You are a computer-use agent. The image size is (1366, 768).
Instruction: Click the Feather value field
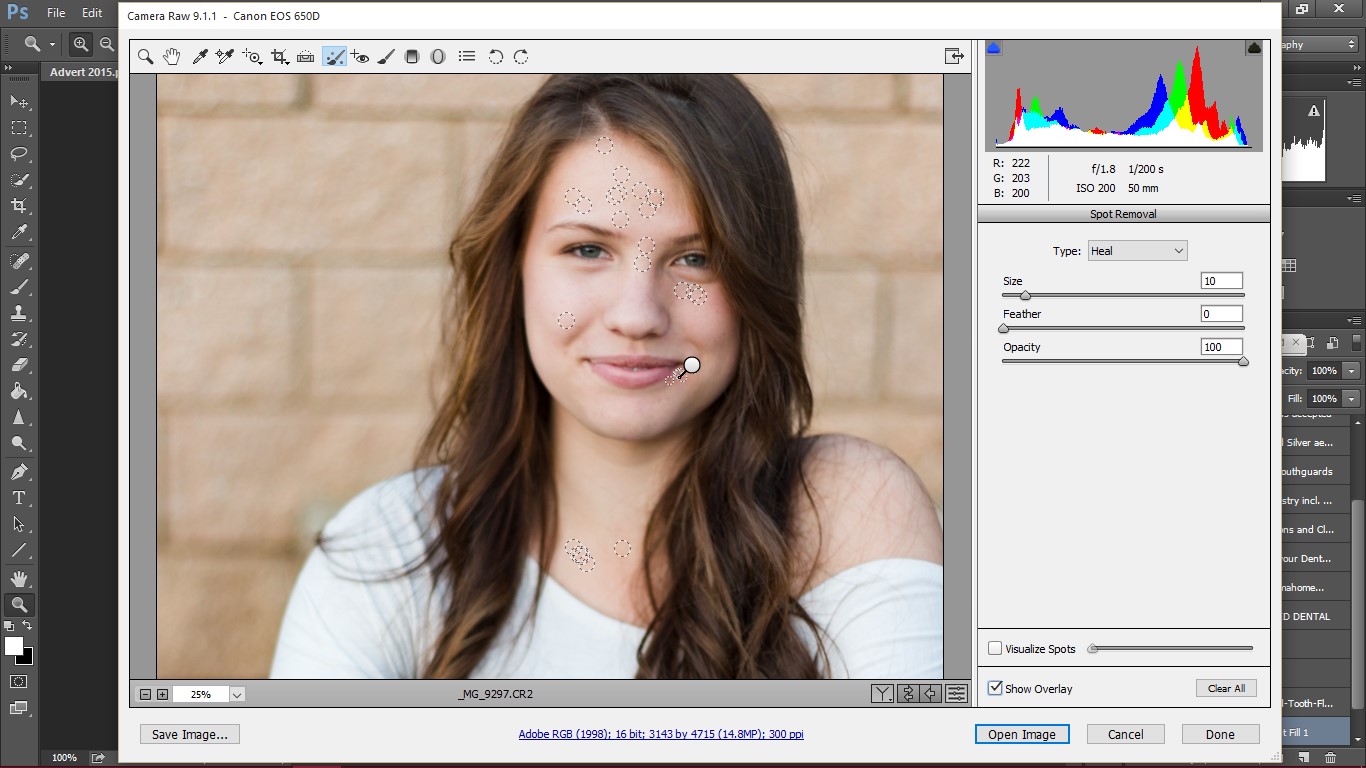tap(1221, 314)
